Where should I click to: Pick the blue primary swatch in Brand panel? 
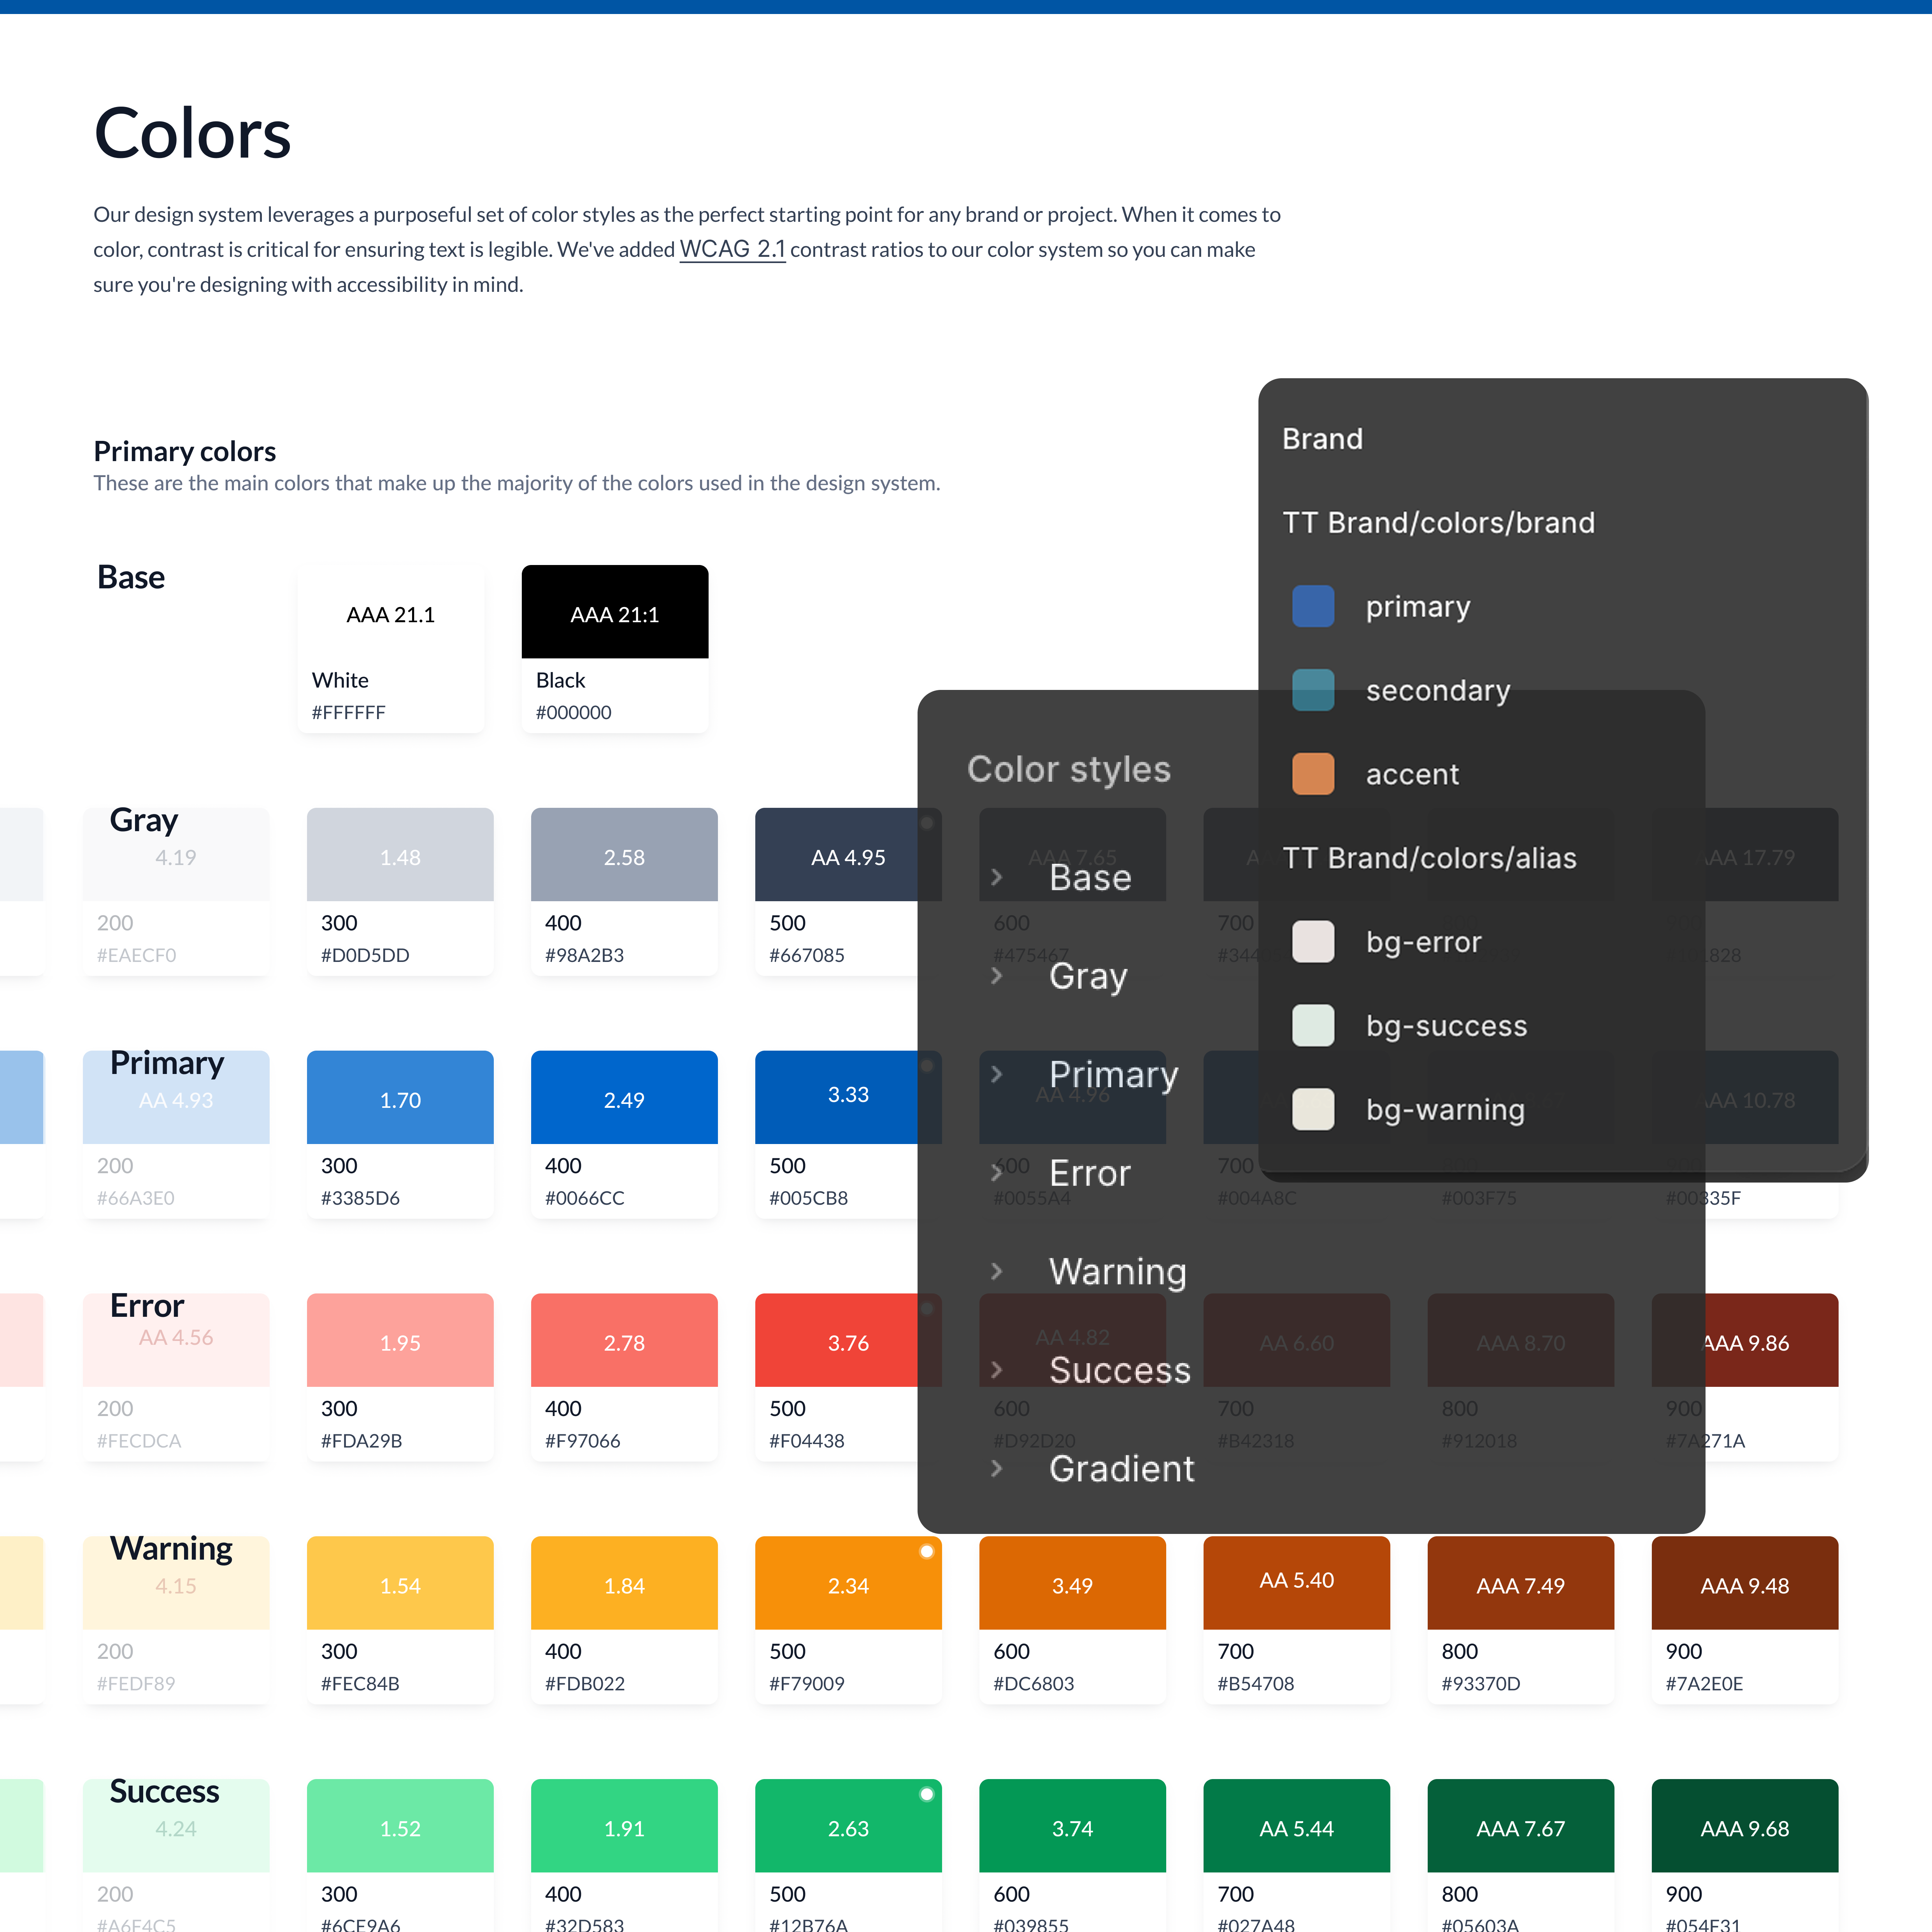point(1313,606)
